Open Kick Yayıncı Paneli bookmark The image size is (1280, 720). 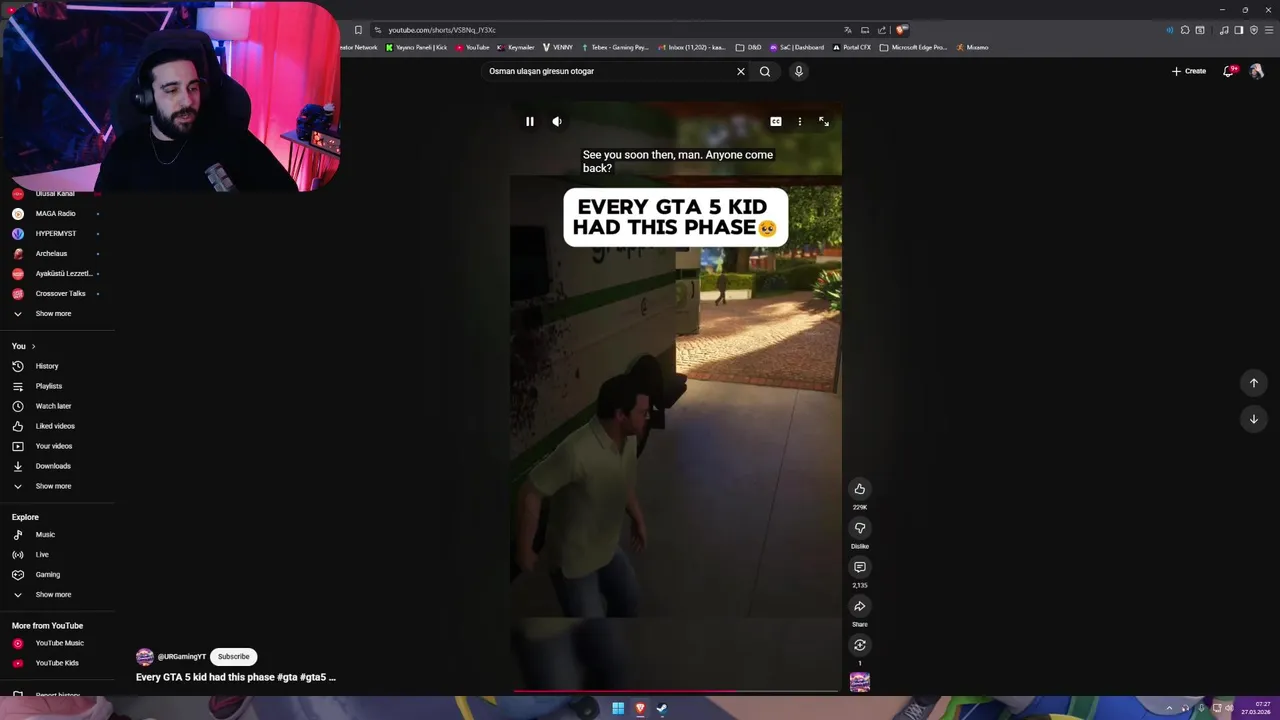coord(416,48)
